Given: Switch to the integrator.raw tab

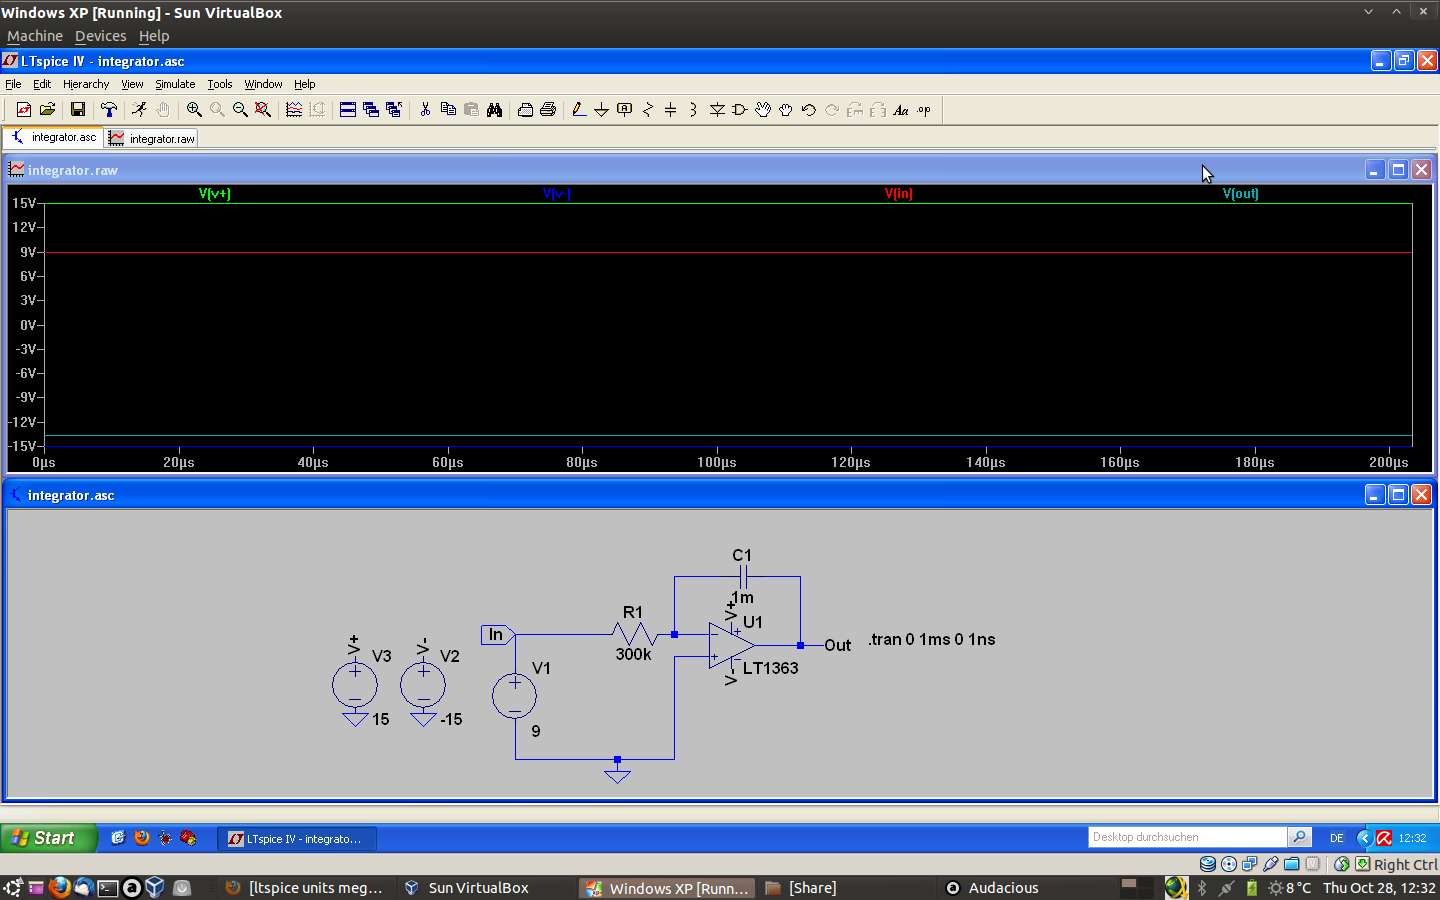Looking at the screenshot, I should [x=152, y=138].
